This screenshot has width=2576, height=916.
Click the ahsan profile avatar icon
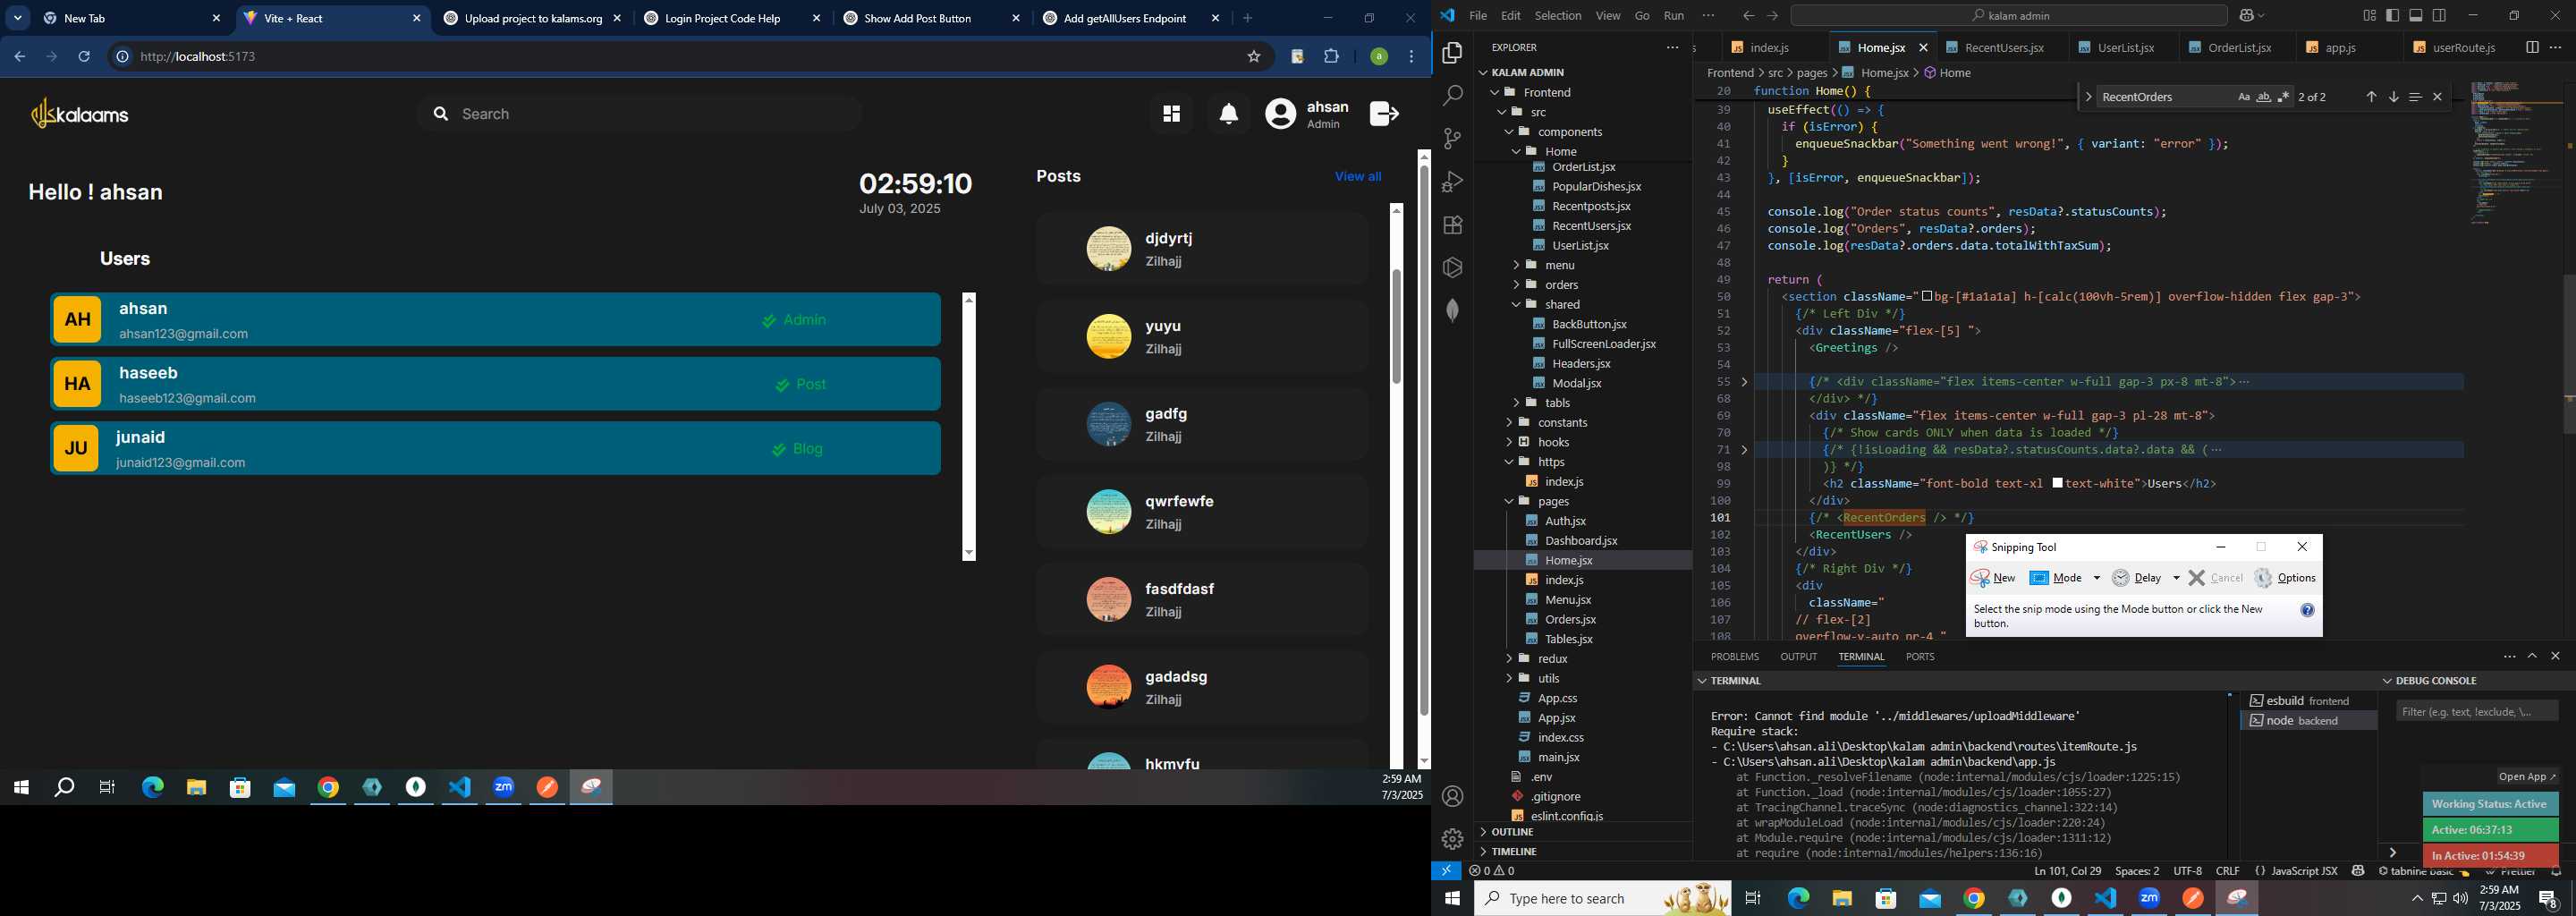coord(1280,114)
